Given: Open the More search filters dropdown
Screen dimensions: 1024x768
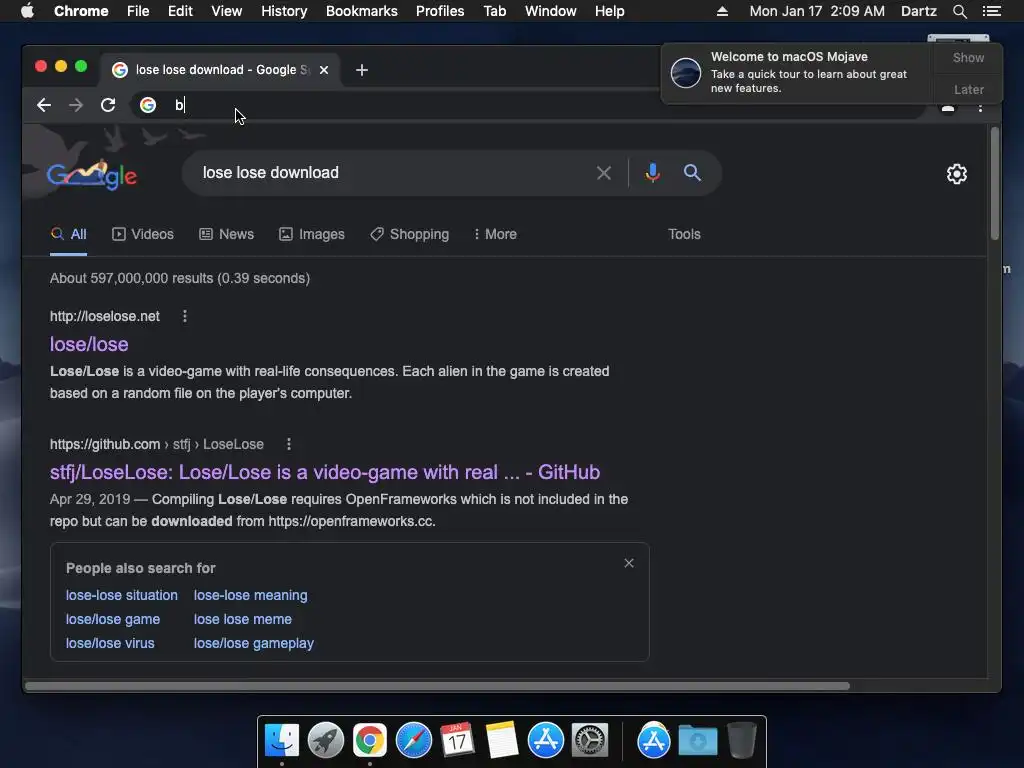Looking at the screenshot, I should pyautogui.click(x=496, y=234).
